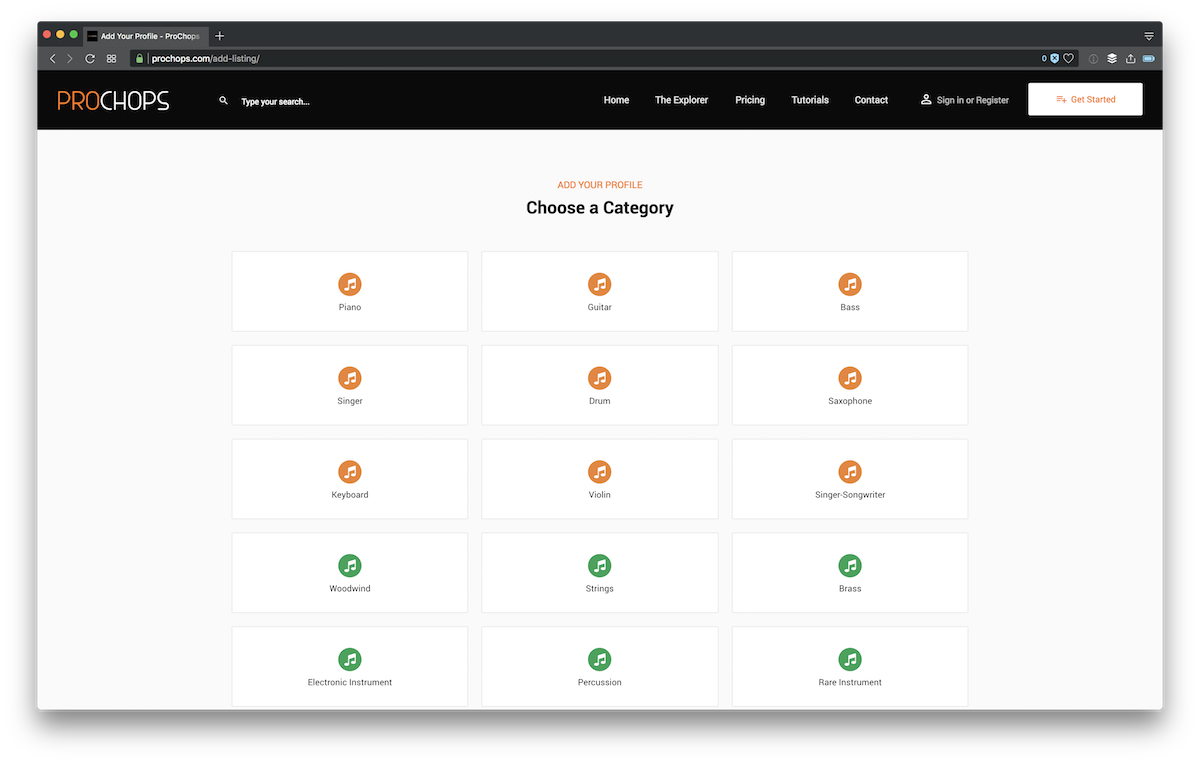Open the browser tab list menu
The width and height of the screenshot is (1200, 763).
tap(1149, 36)
